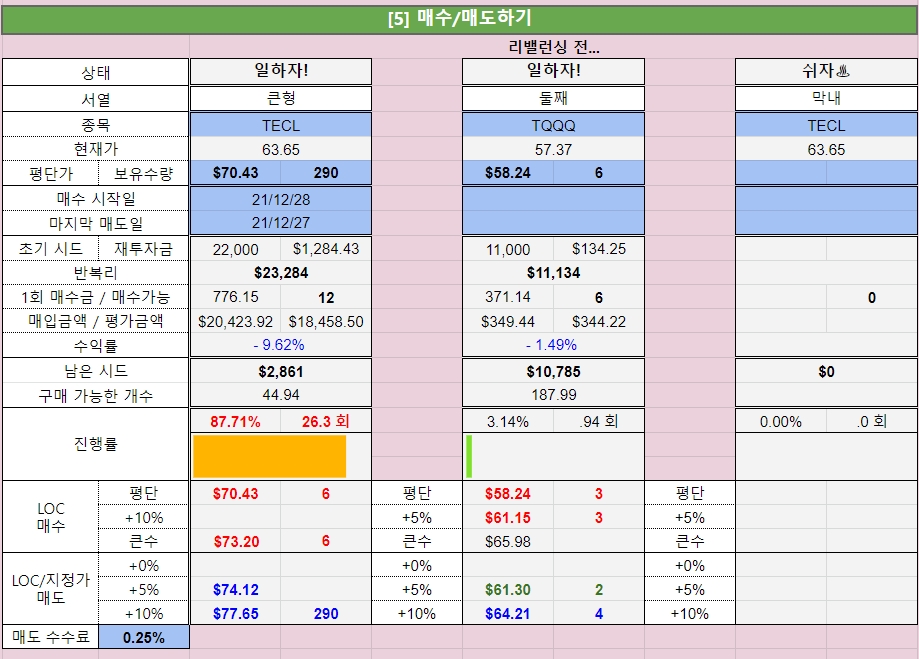Edit the 0.25% 매도 수수료 cell
This screenshot has height=659, width=919.
pos(144,637)
